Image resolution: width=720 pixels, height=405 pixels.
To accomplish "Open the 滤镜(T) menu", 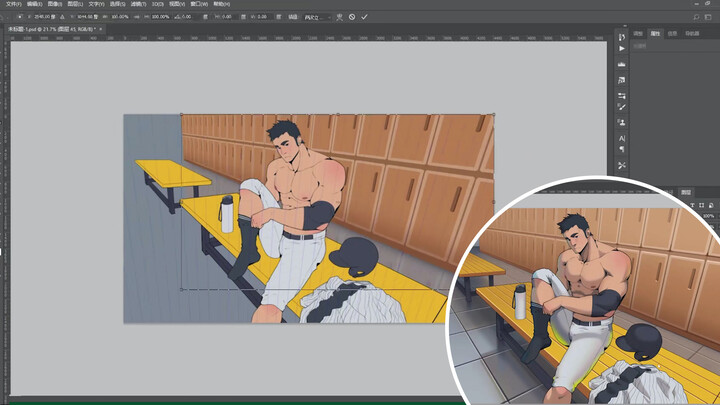I will tap(138, 4).
